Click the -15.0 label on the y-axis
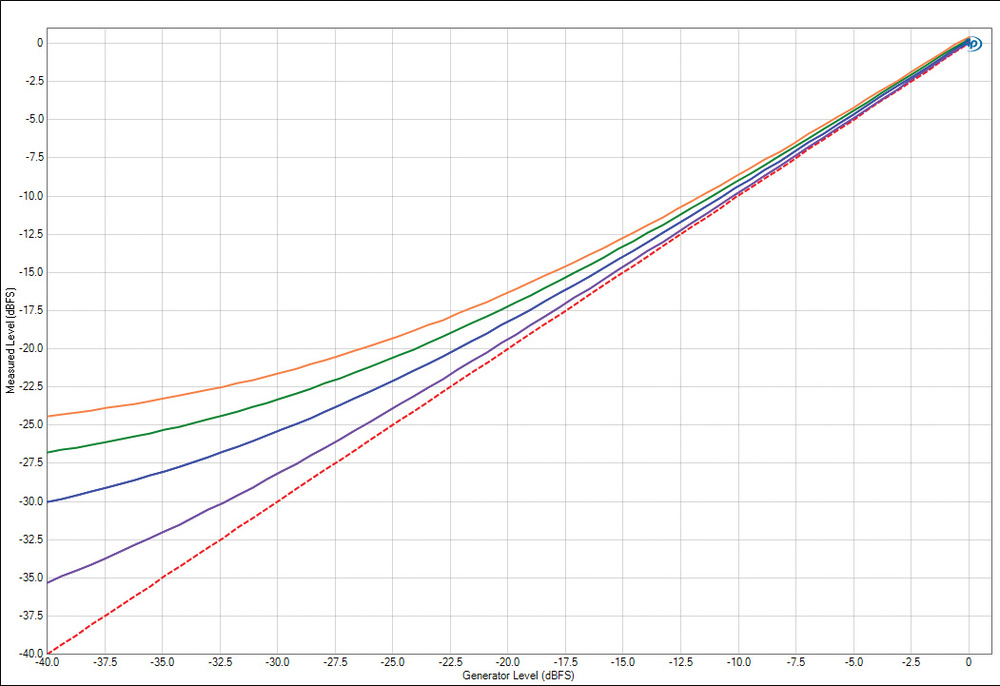Screen dimensions: 1000x686 click(33, 272)
